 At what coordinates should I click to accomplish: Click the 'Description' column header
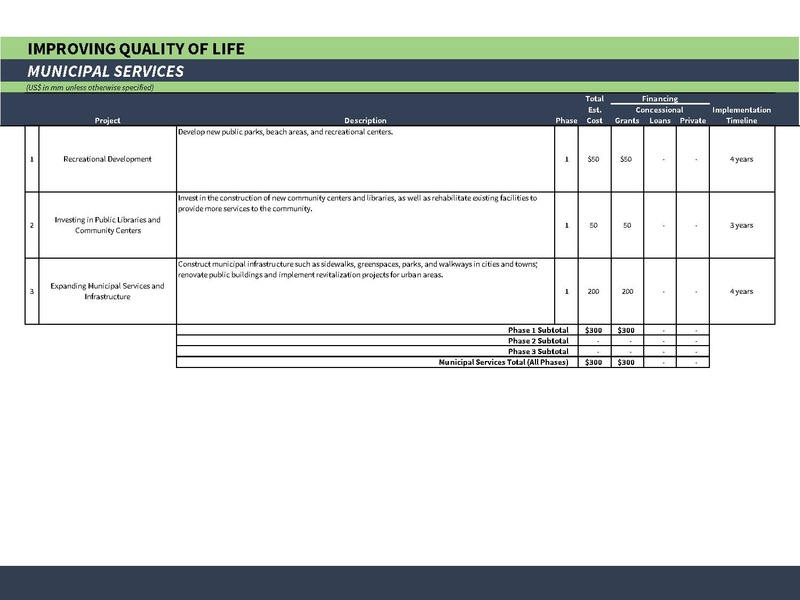tap(365, 121)
